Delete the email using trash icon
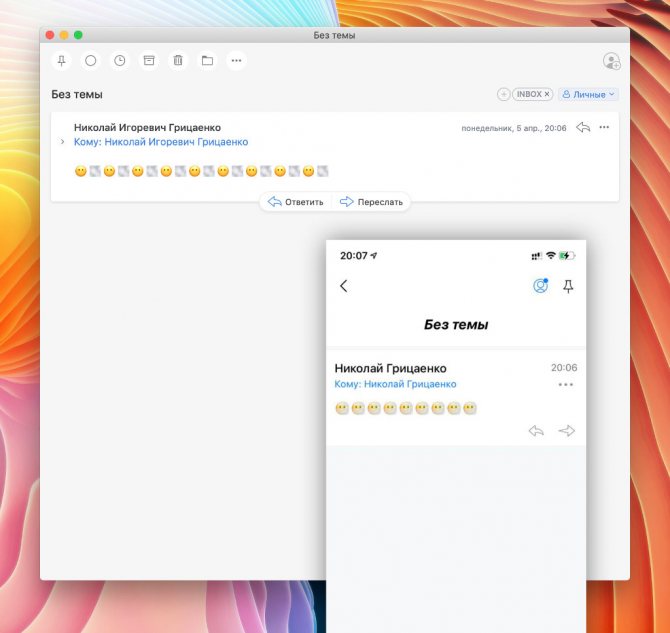 pyautogui.click(x=178, y=61)
